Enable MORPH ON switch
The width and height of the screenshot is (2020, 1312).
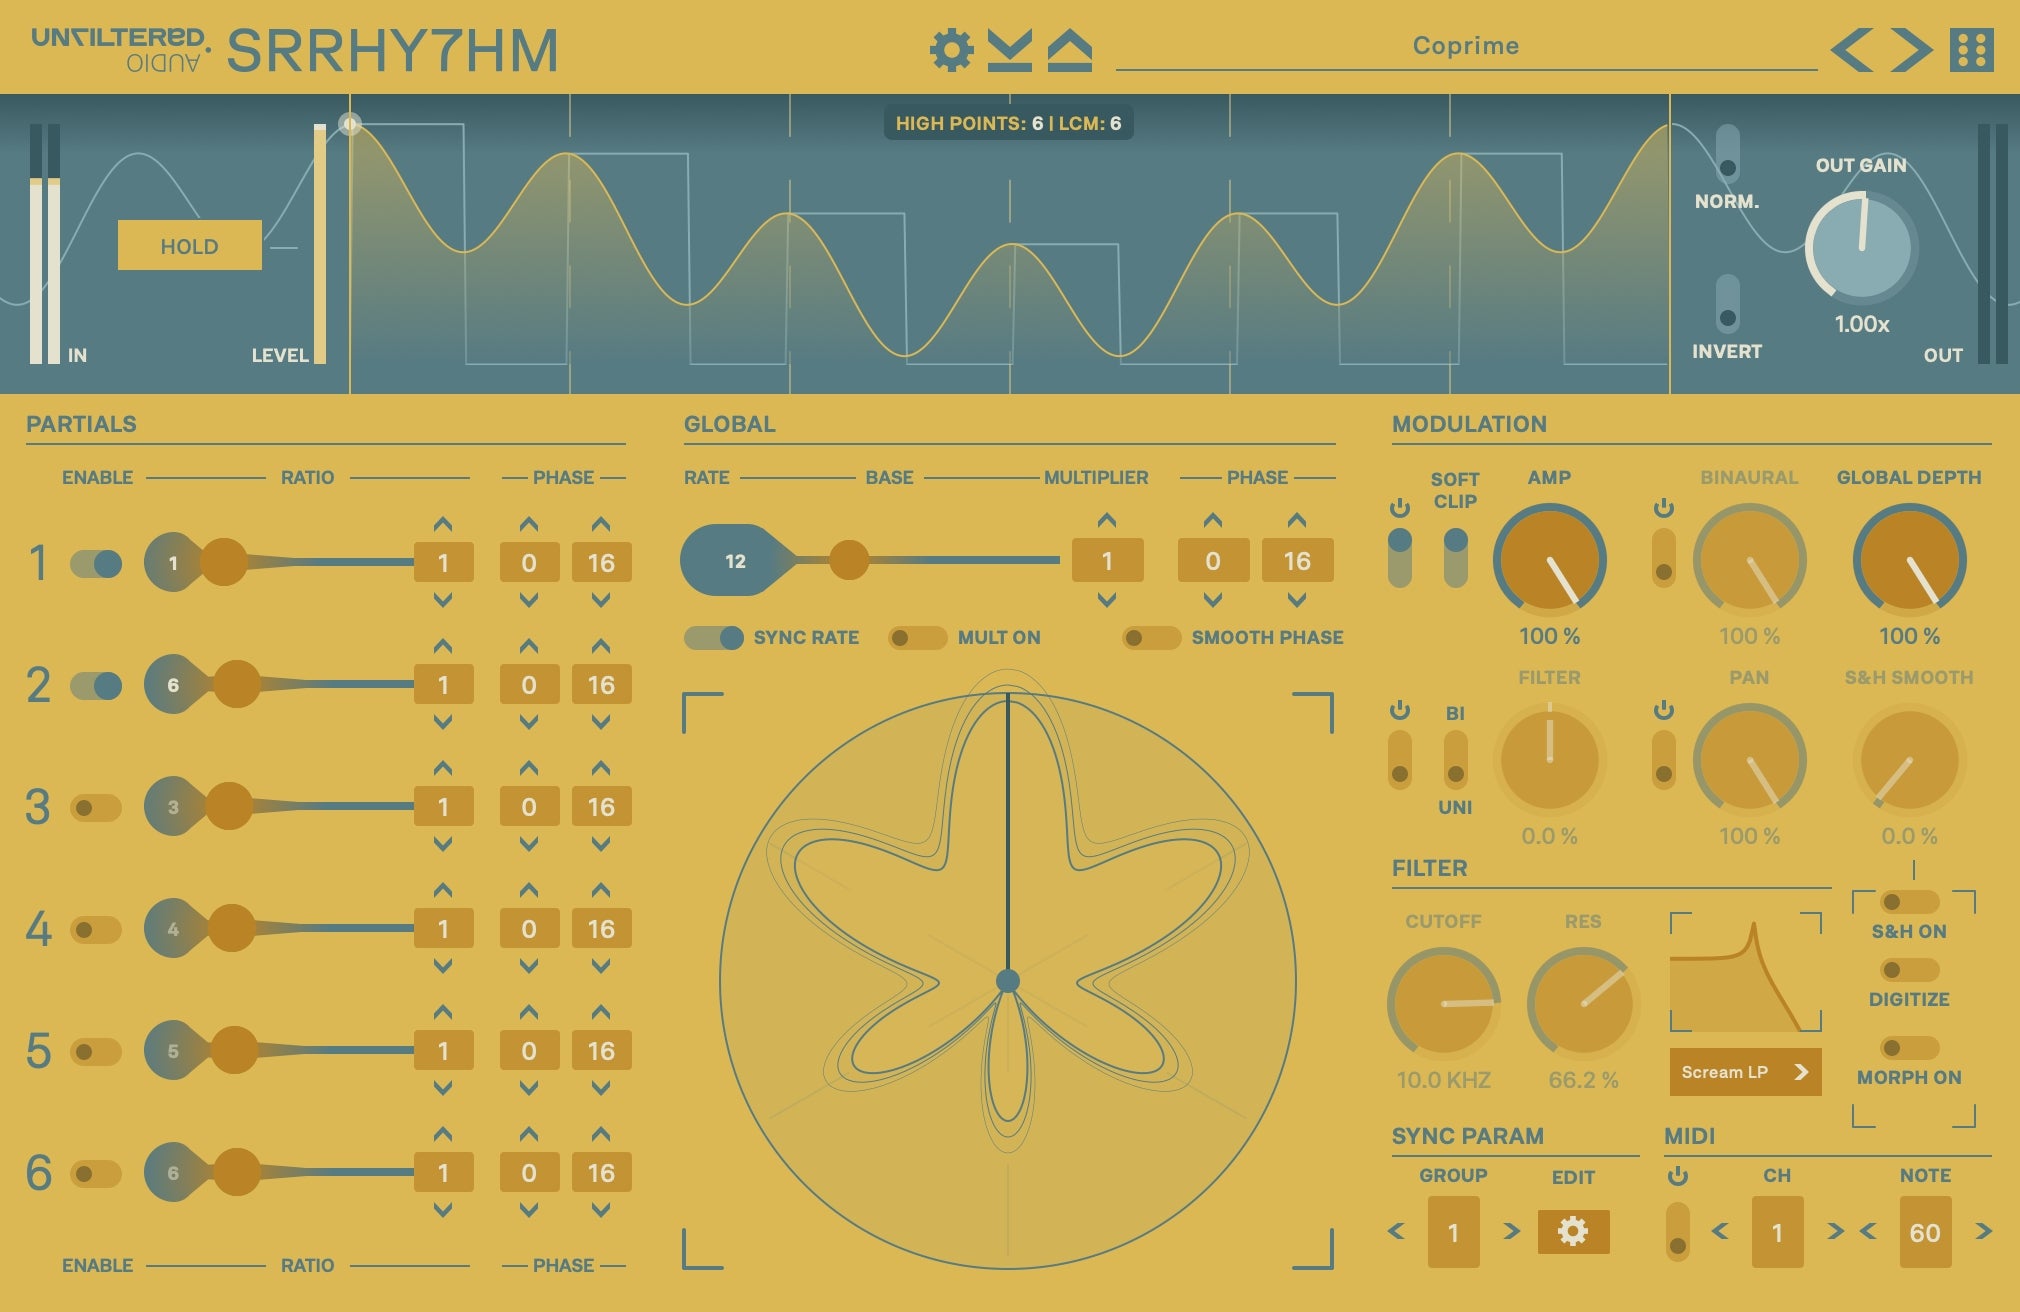coord(1910,1048)
